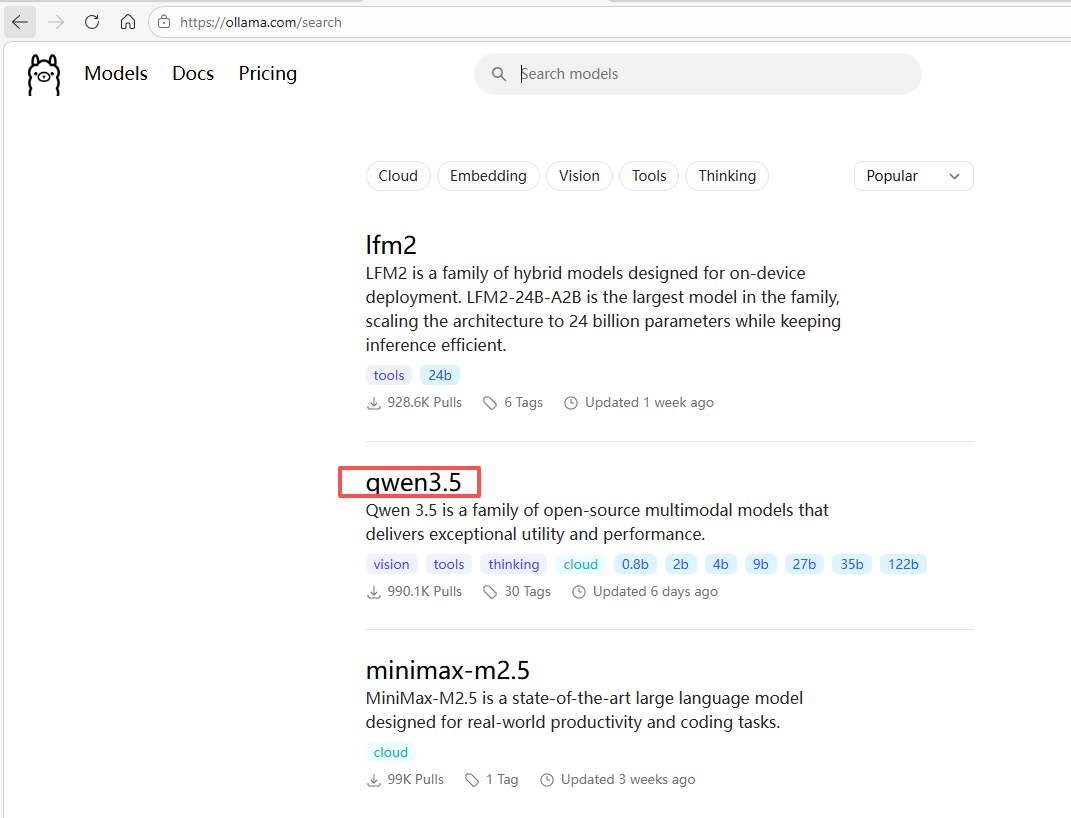Click qwen3.5 'thinking' tag

click(x=514, y=564)
